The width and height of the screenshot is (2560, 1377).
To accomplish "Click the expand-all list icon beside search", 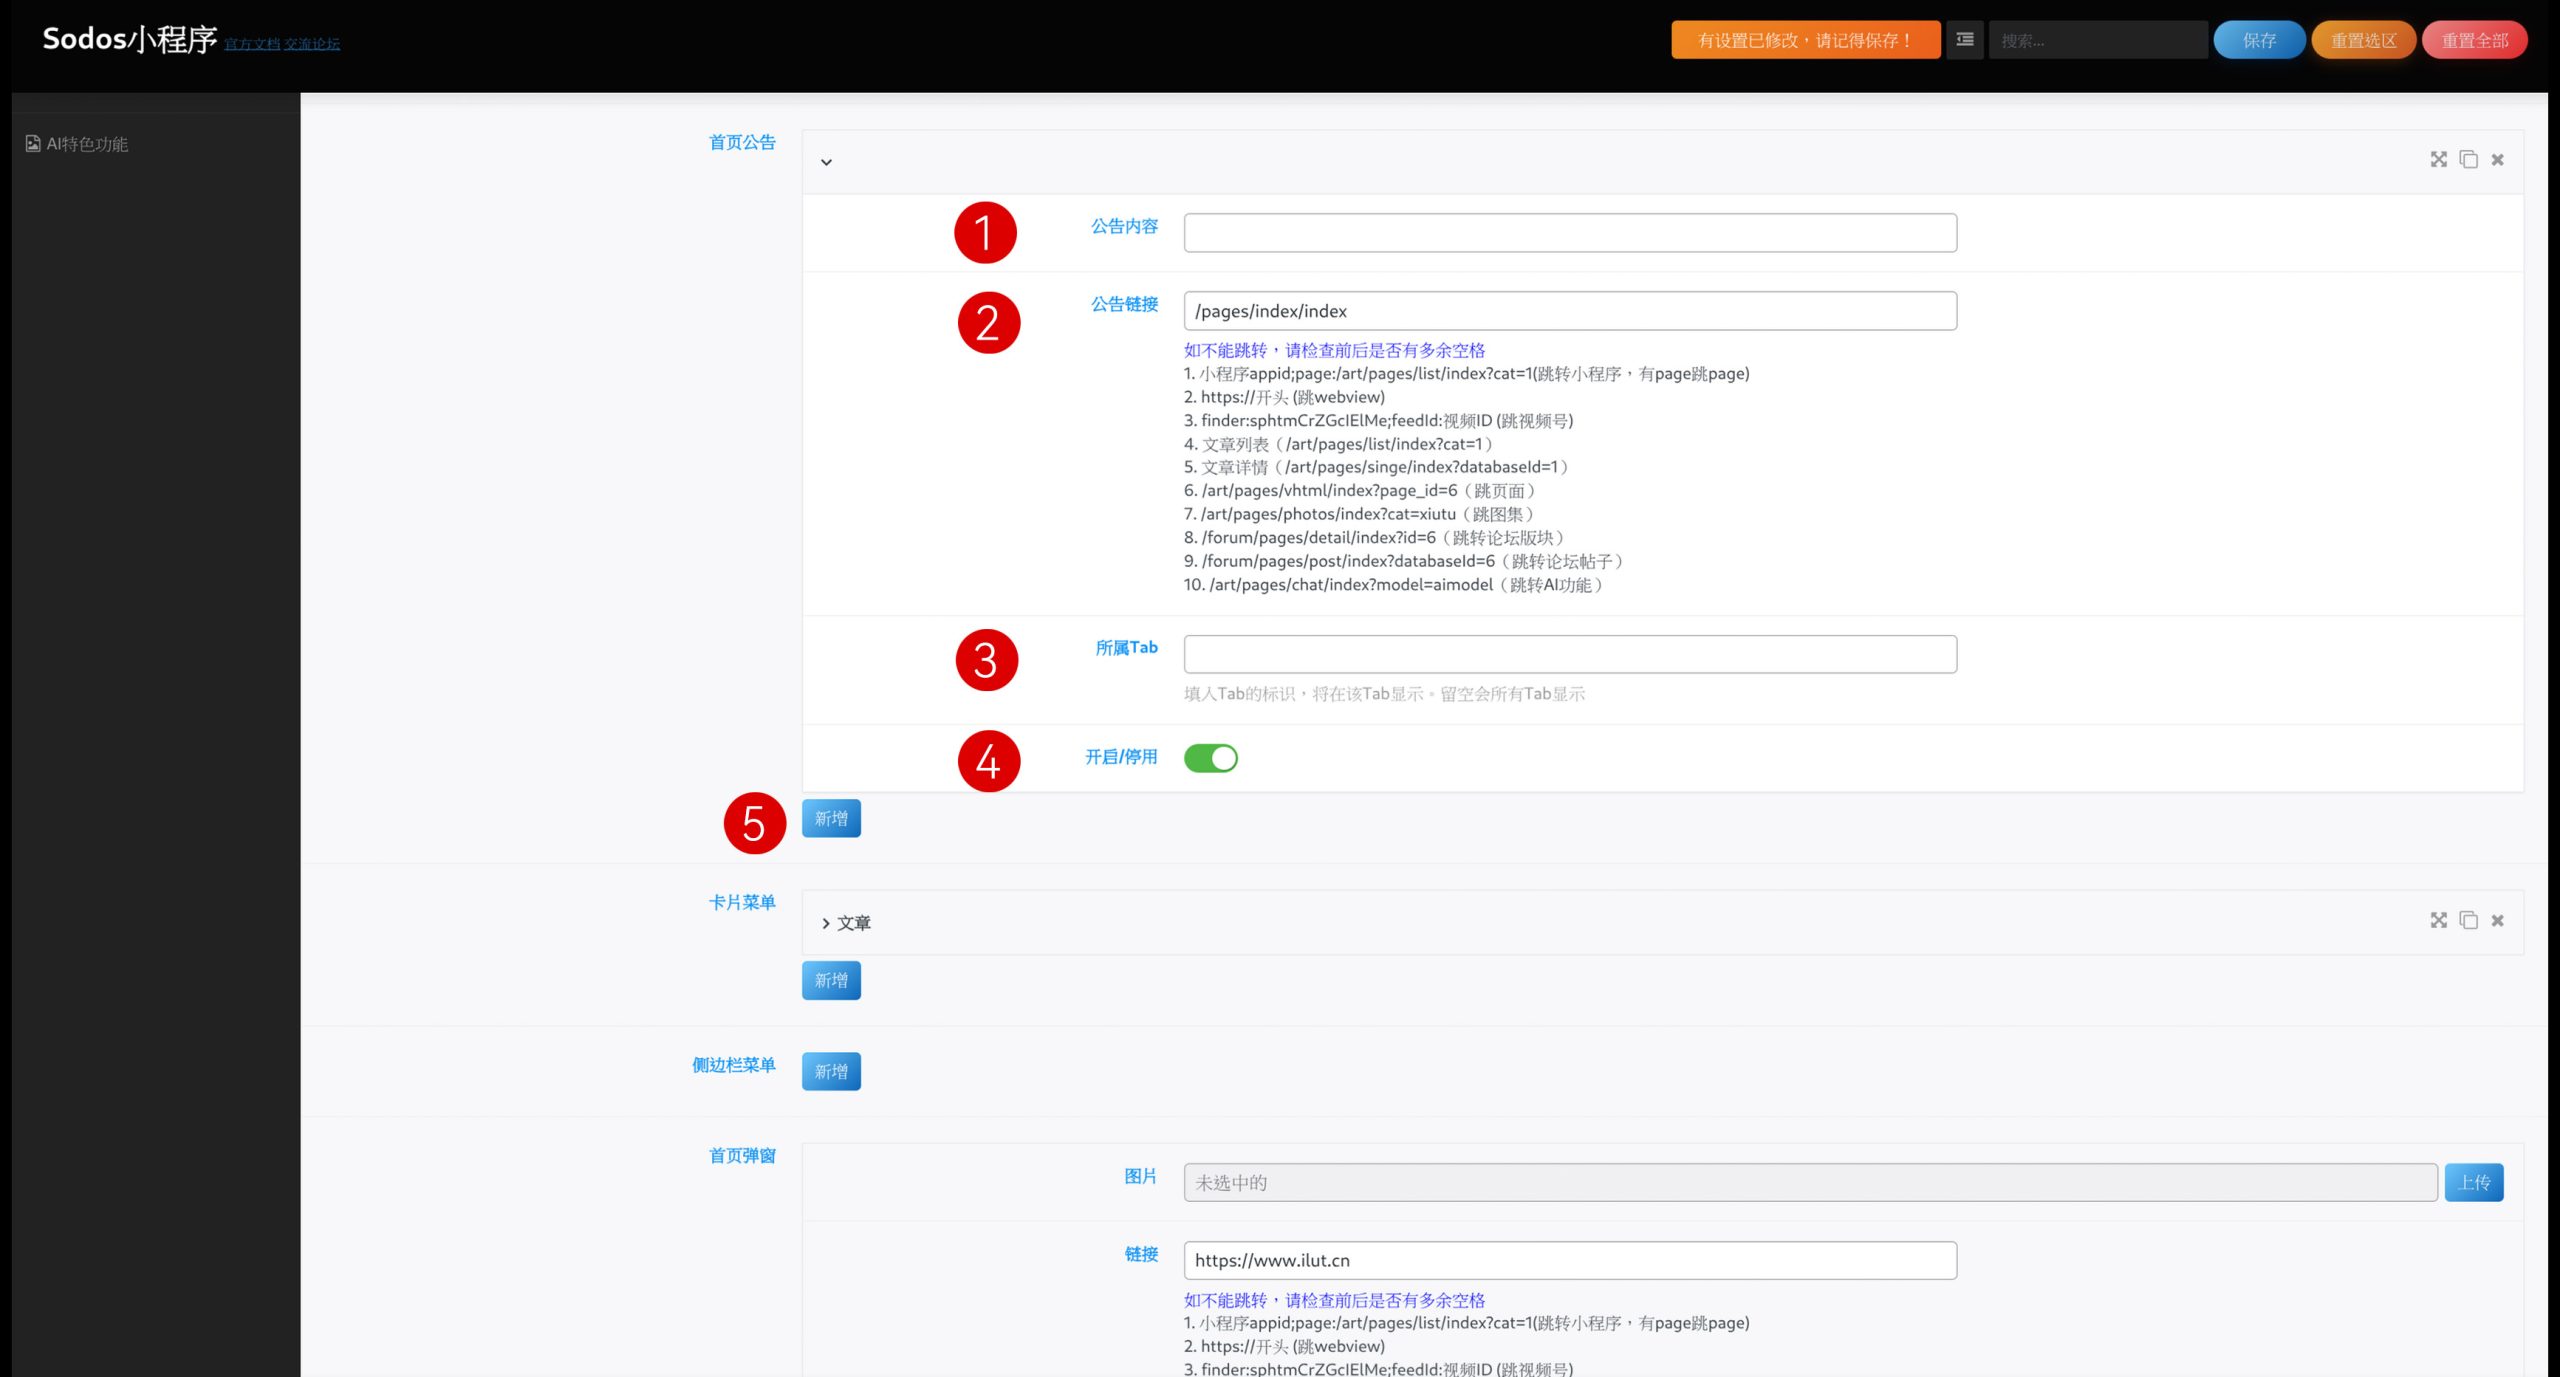I will pyautogui.click(x=1964, y=40).
